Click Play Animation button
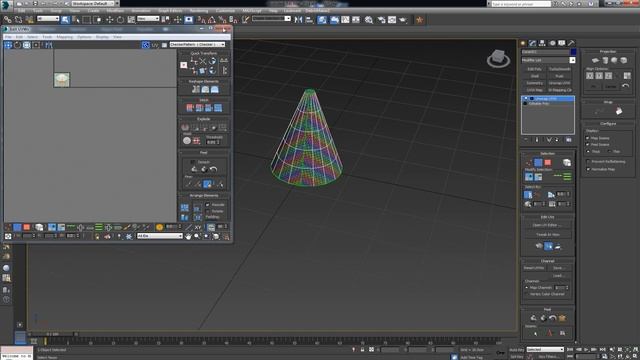The width and height of the screenshot is (640, 360). tap(586, 350)
